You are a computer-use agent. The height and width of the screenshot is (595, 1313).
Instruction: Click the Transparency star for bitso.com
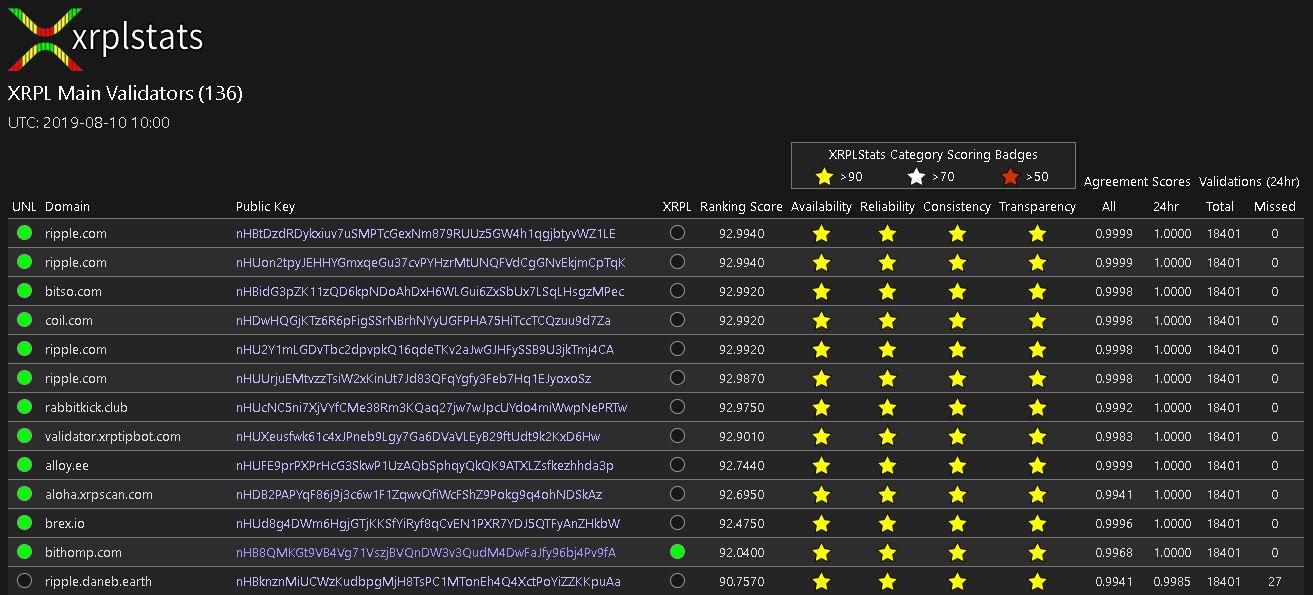[x=1037, y=292]
